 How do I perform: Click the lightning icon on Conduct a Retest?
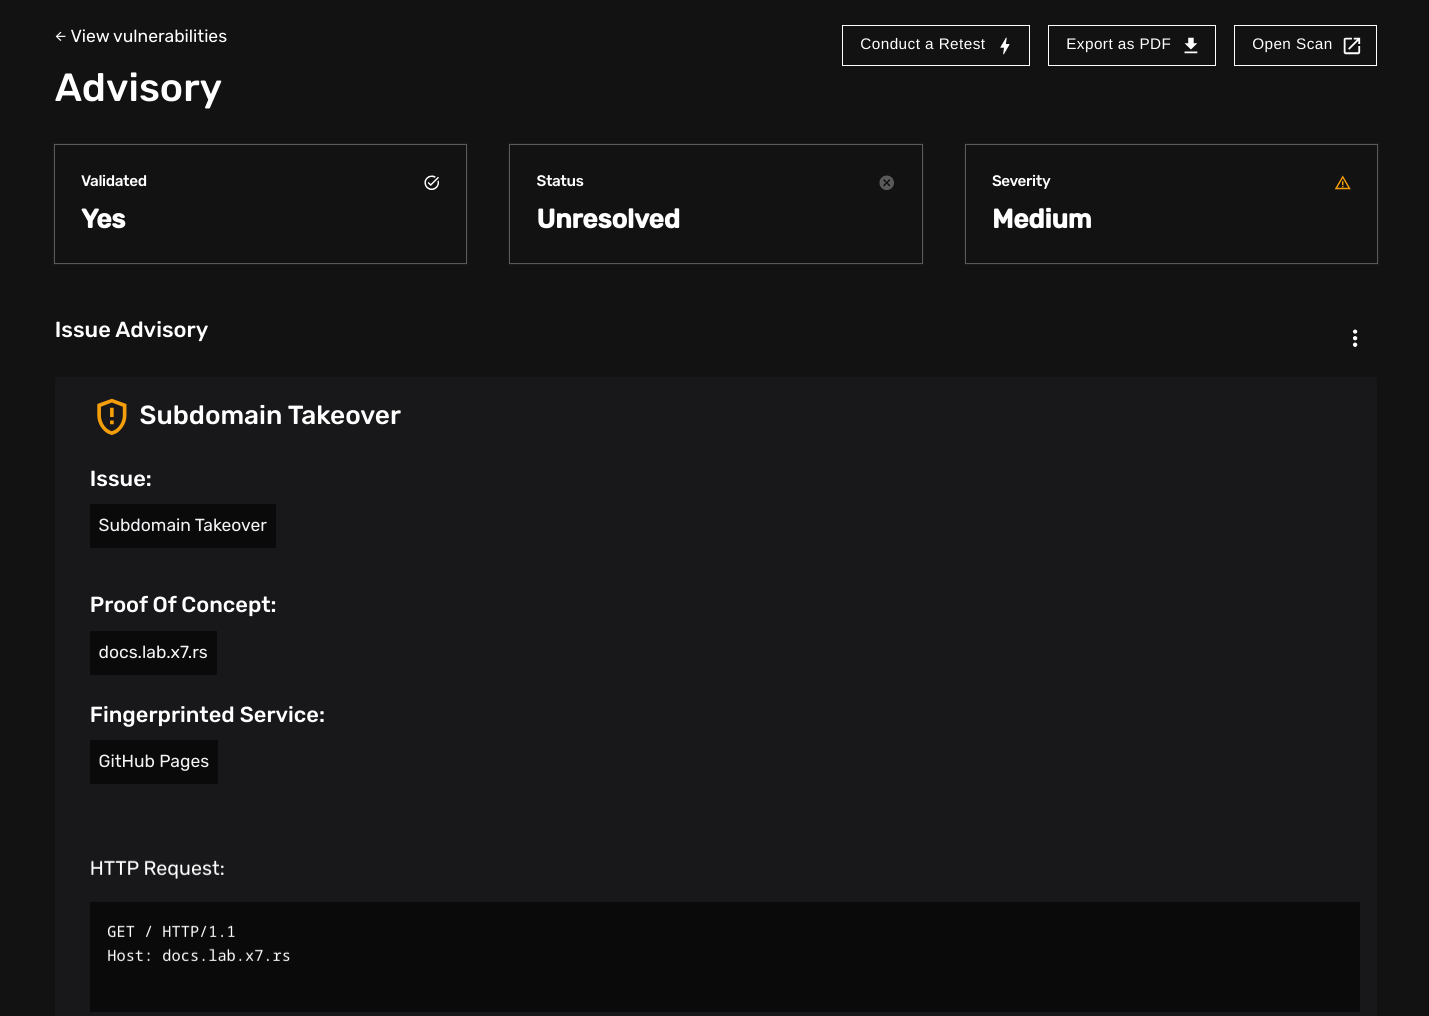(x=1005, y=45)
